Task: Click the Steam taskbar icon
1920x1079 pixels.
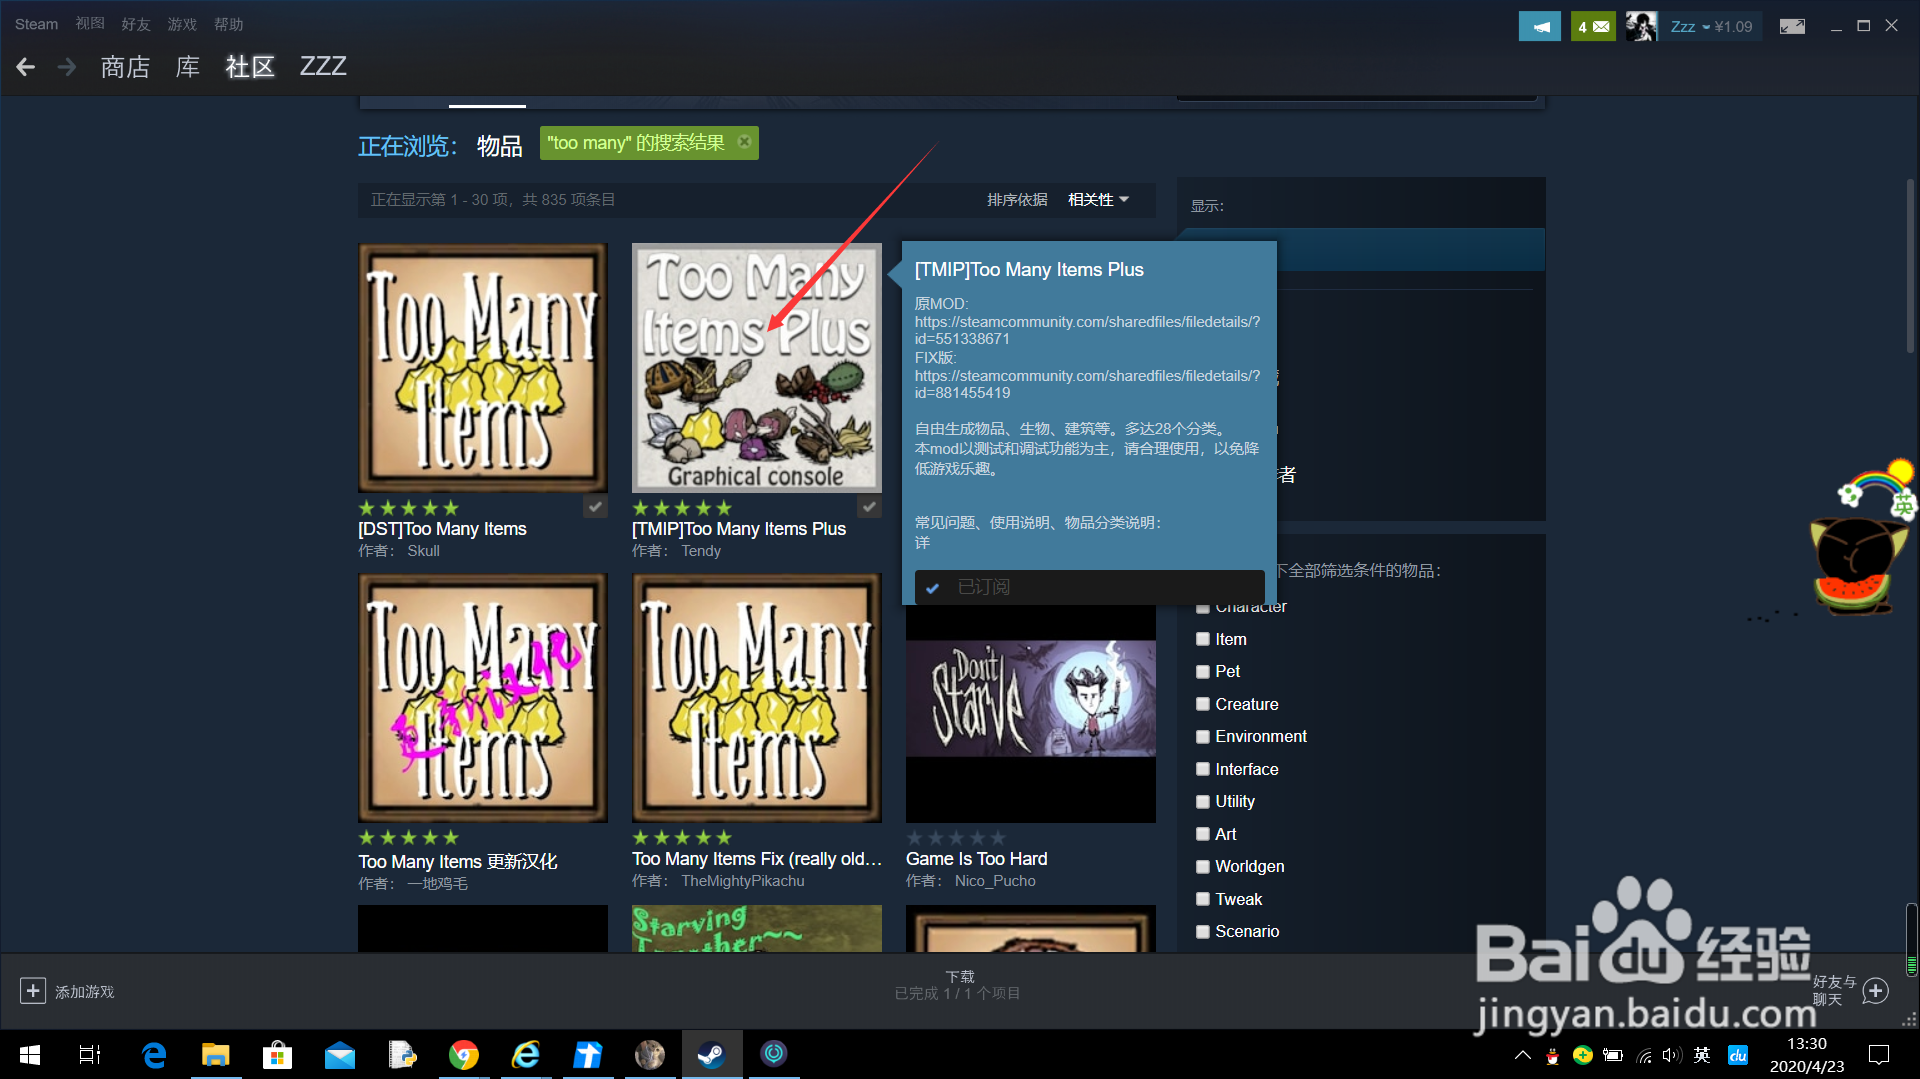Action: point(712,1055)
